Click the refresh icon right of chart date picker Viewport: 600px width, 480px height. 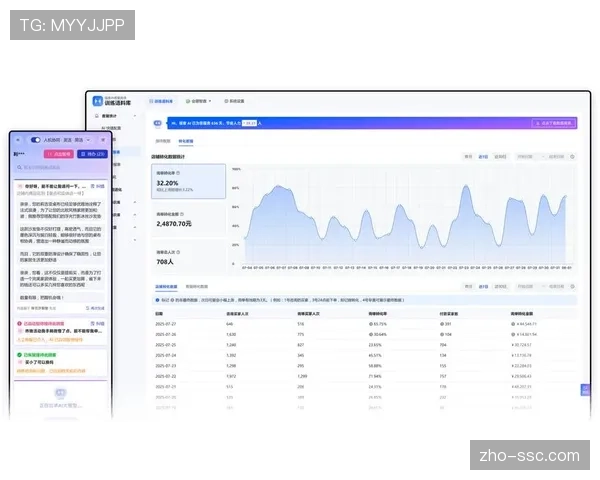click(x=571, y=157)
